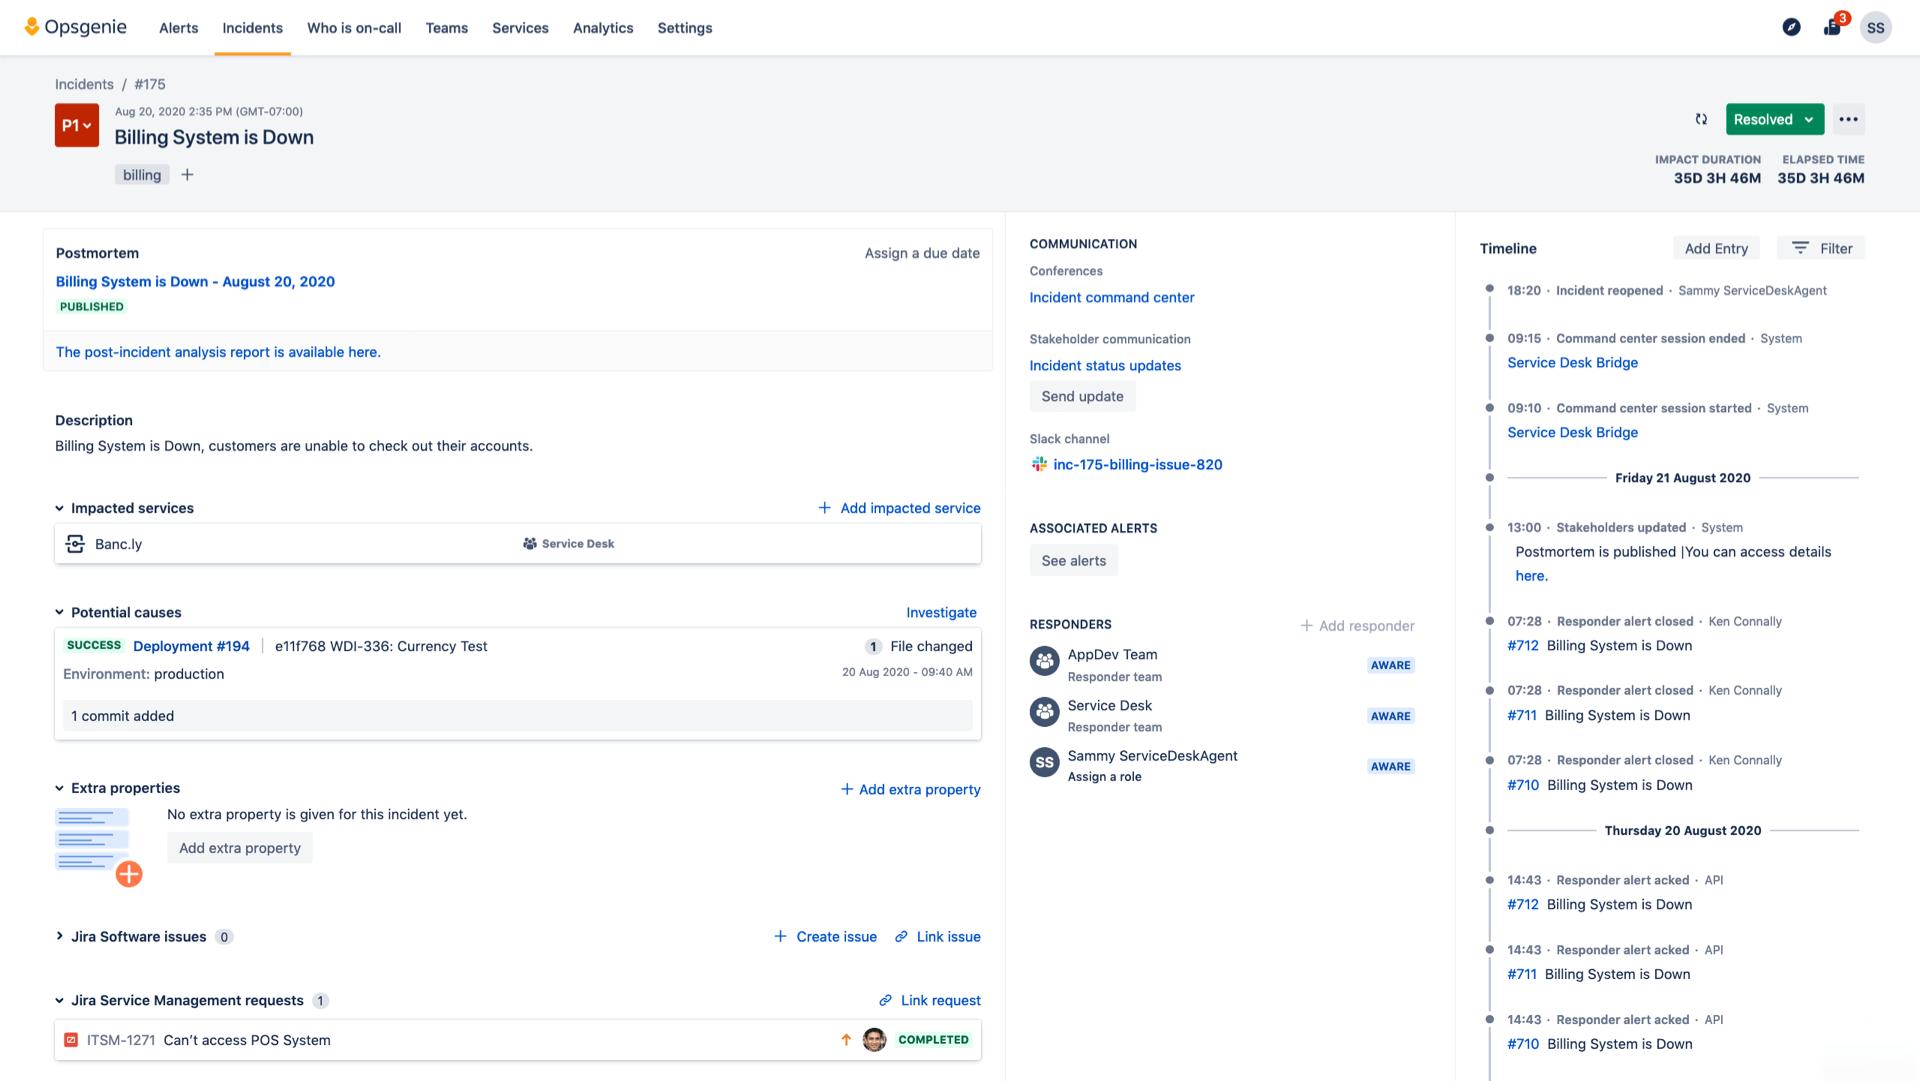Click the refresh/sync icon near Resolved

(x=1701, y=119)
